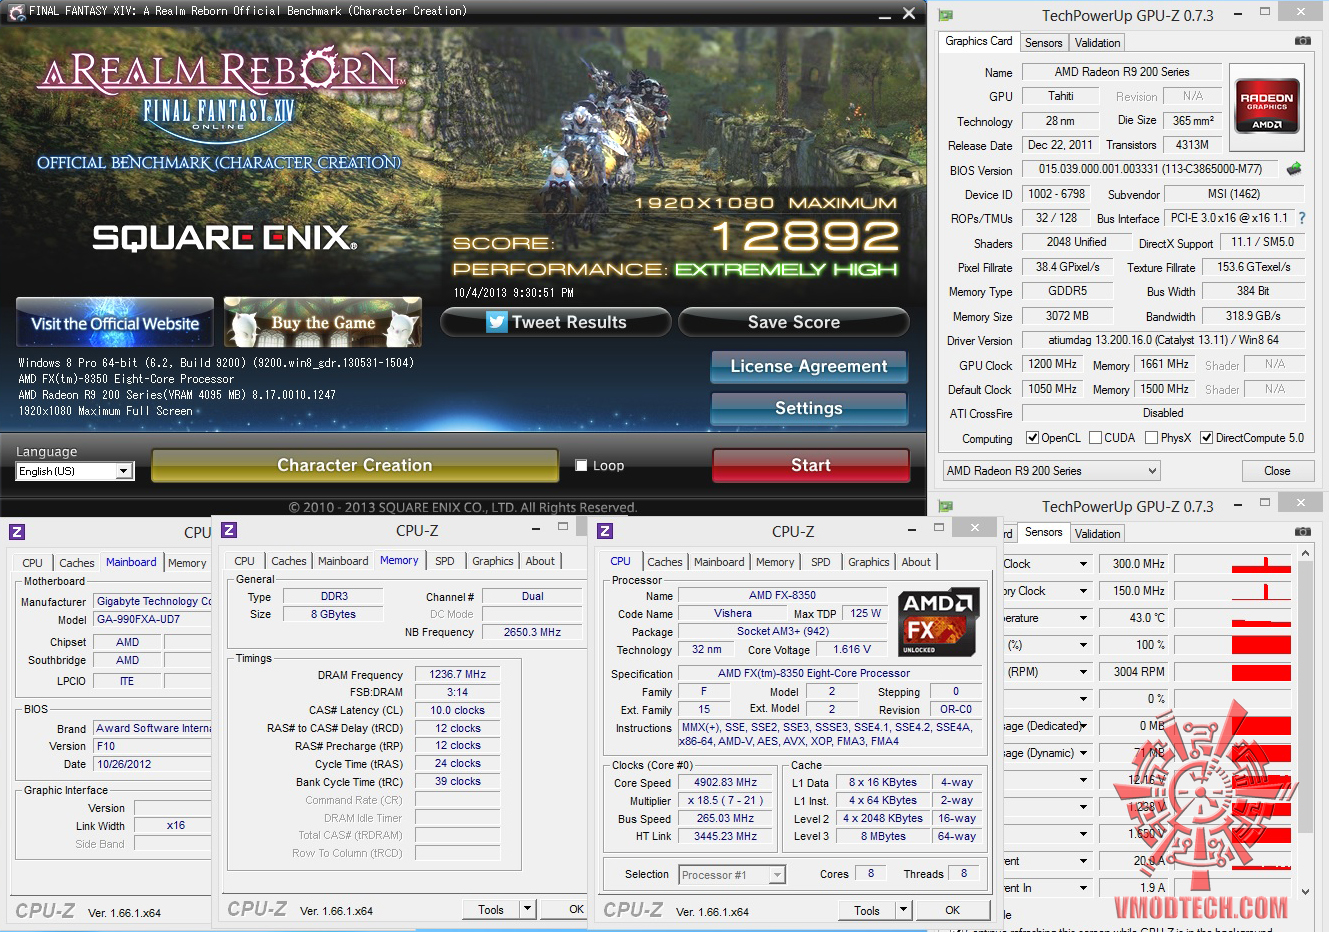Click Visit the Official Website

115,322
